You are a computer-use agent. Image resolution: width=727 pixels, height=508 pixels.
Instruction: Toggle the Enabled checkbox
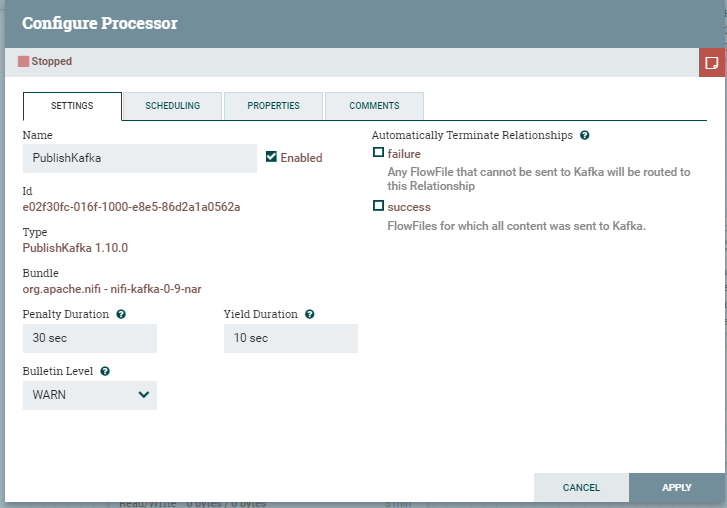click(271, 157)
